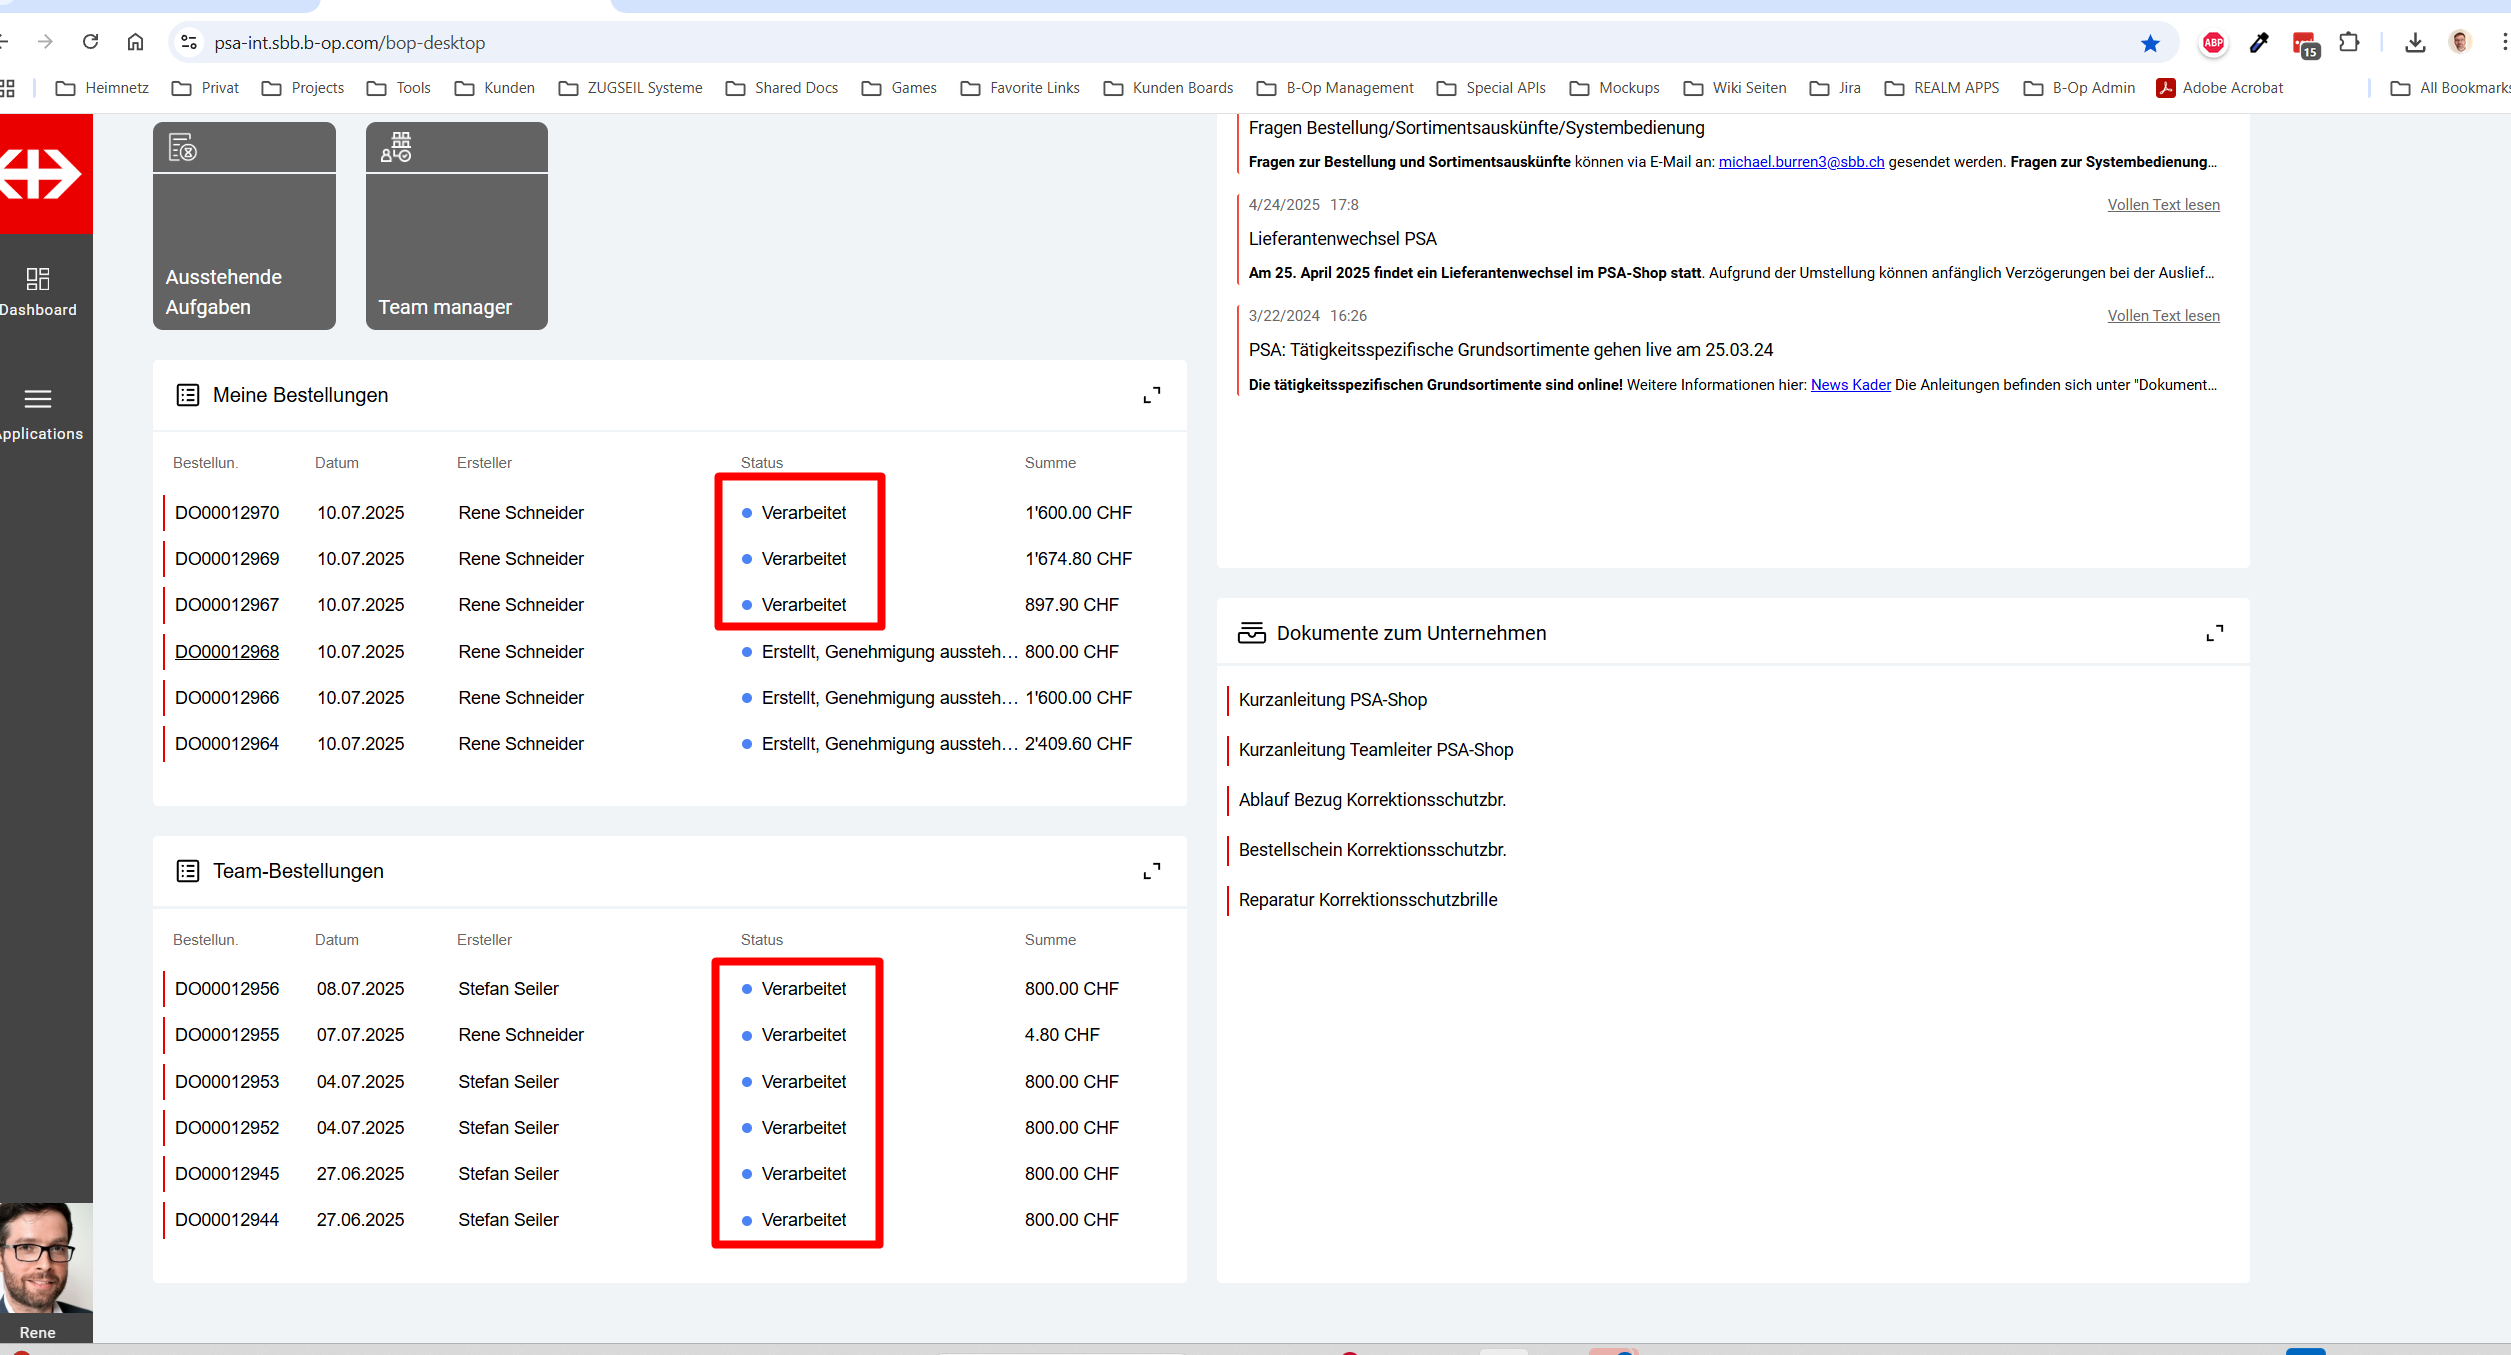Open the Team manager tile
The height and width of the screenshot is (1355, 2511).
pos(456,226)
